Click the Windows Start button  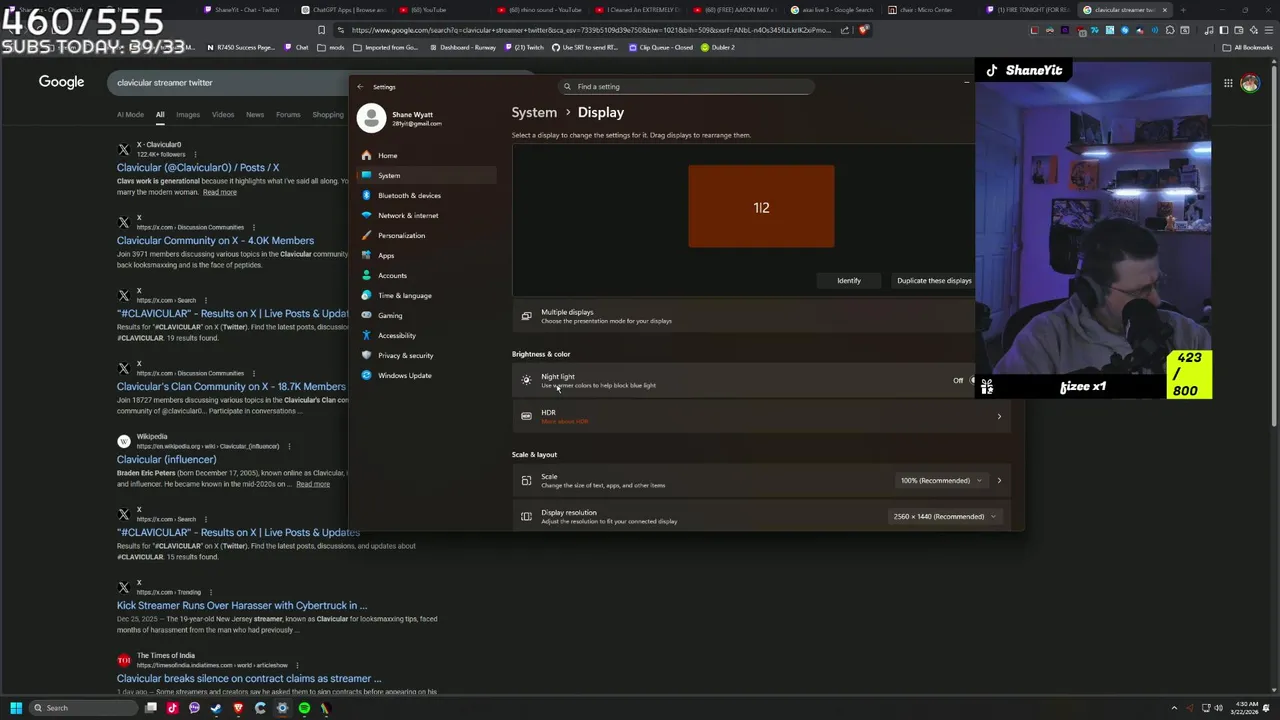[16, 708]
